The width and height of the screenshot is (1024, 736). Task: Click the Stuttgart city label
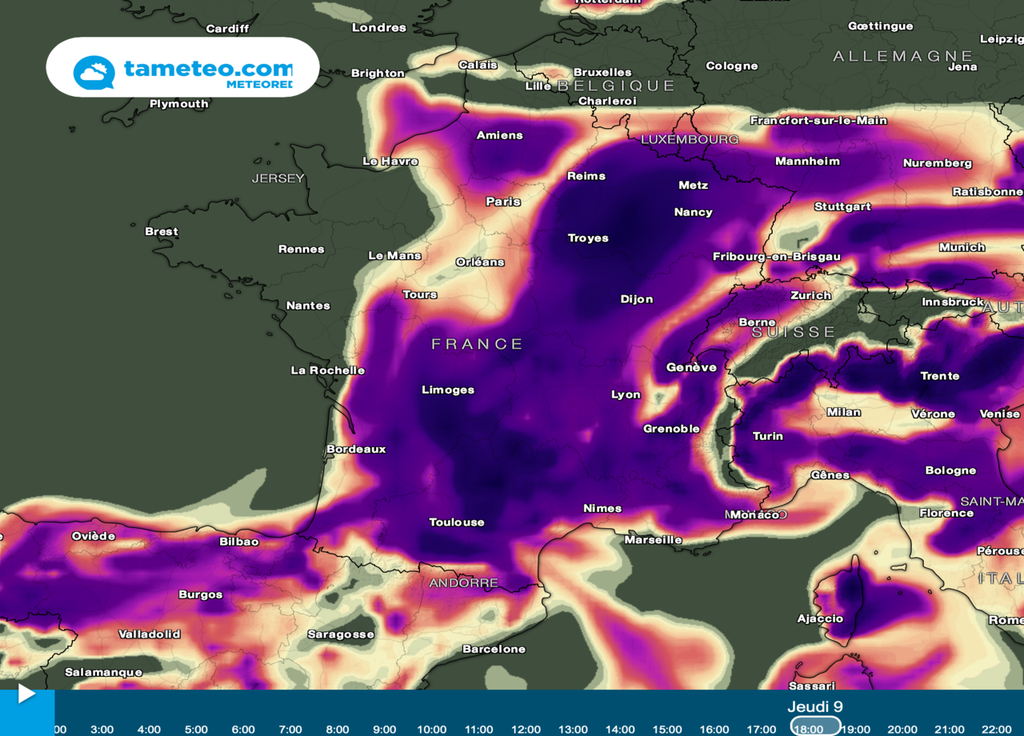point(842,206)
